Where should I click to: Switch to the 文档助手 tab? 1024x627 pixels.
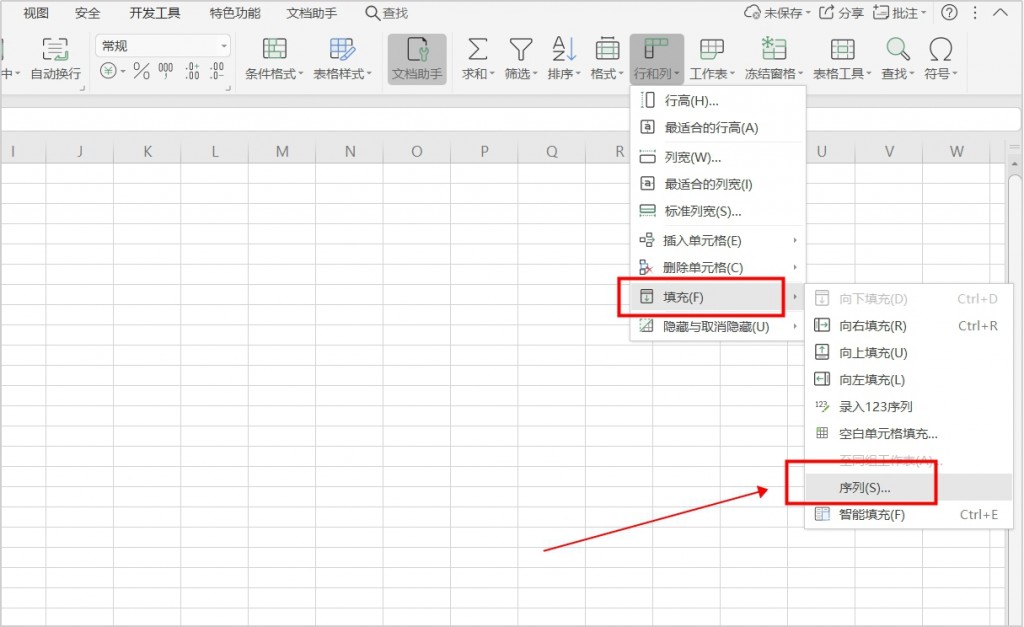click(x=312, y=12)
